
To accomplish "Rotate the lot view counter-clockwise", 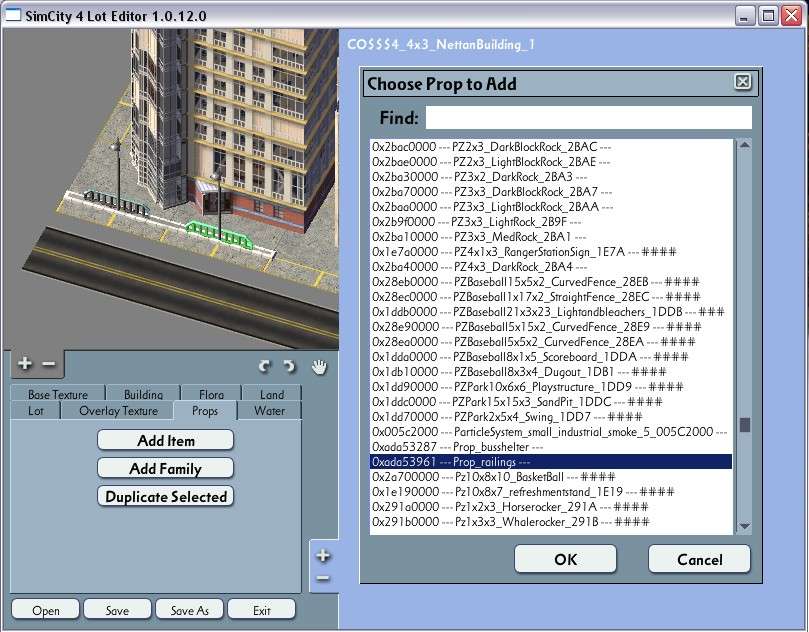I will (264, 366).
